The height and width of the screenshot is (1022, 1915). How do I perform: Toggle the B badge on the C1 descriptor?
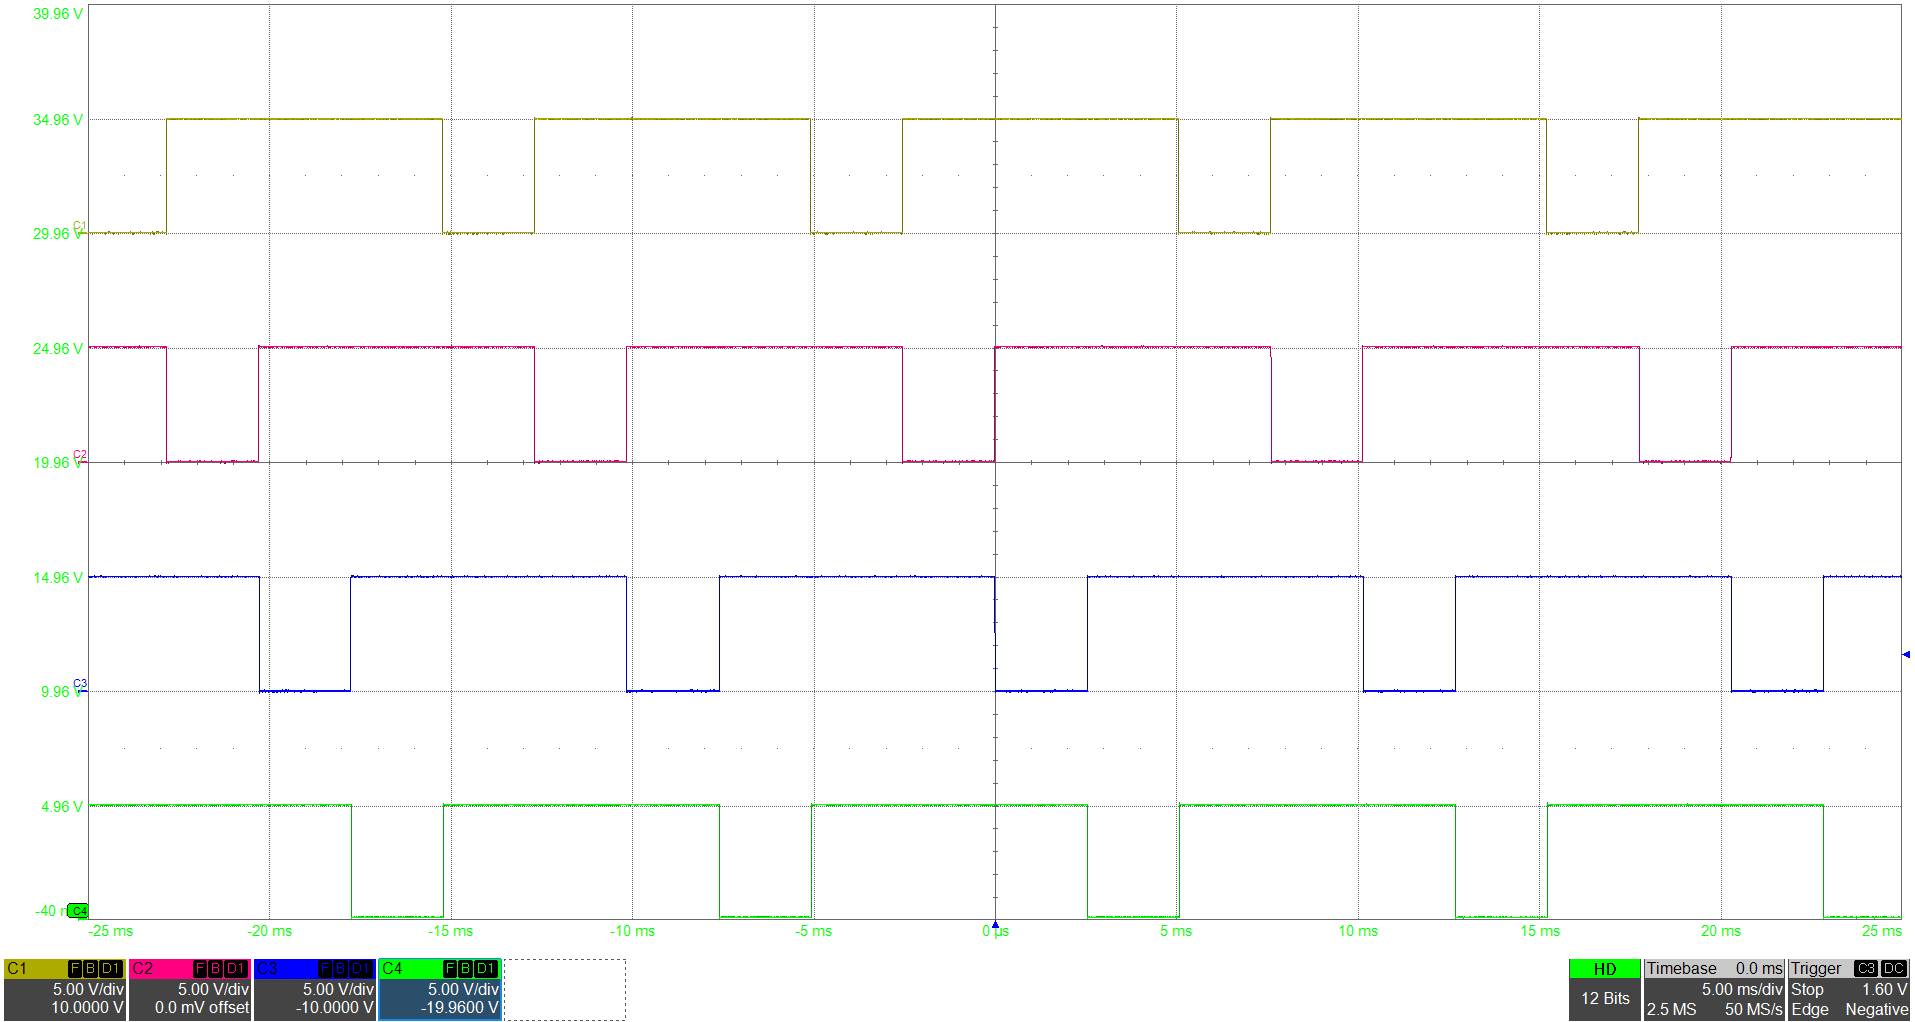click(x=89, y=968)
